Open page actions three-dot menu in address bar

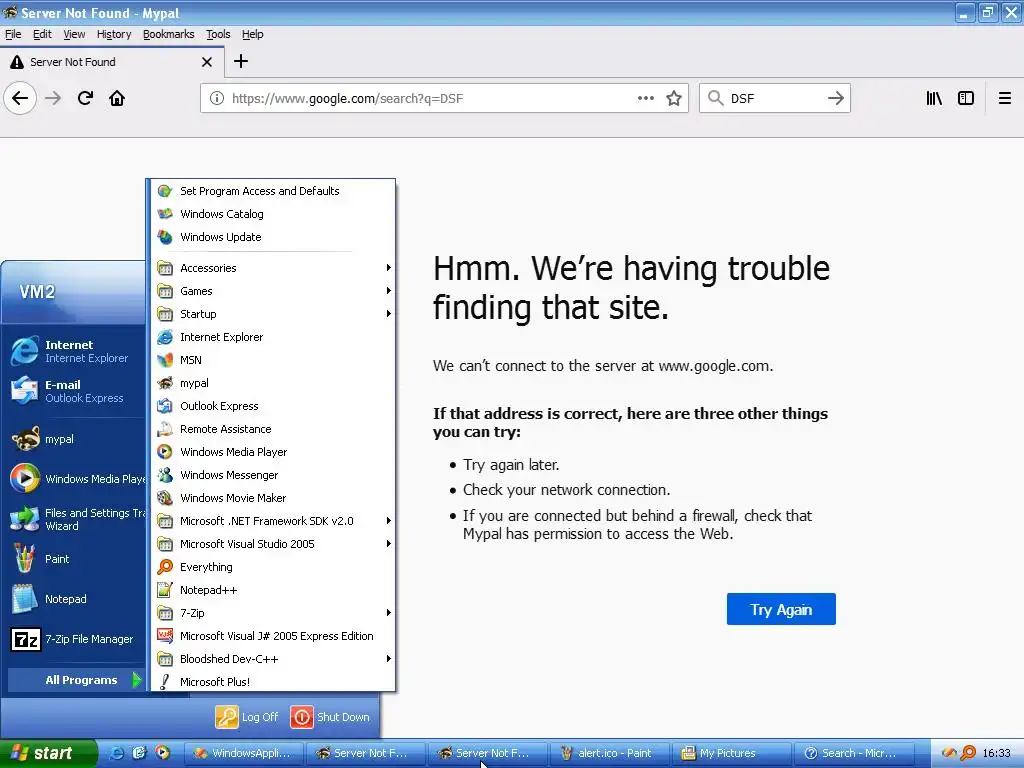(x=646, y=98)
